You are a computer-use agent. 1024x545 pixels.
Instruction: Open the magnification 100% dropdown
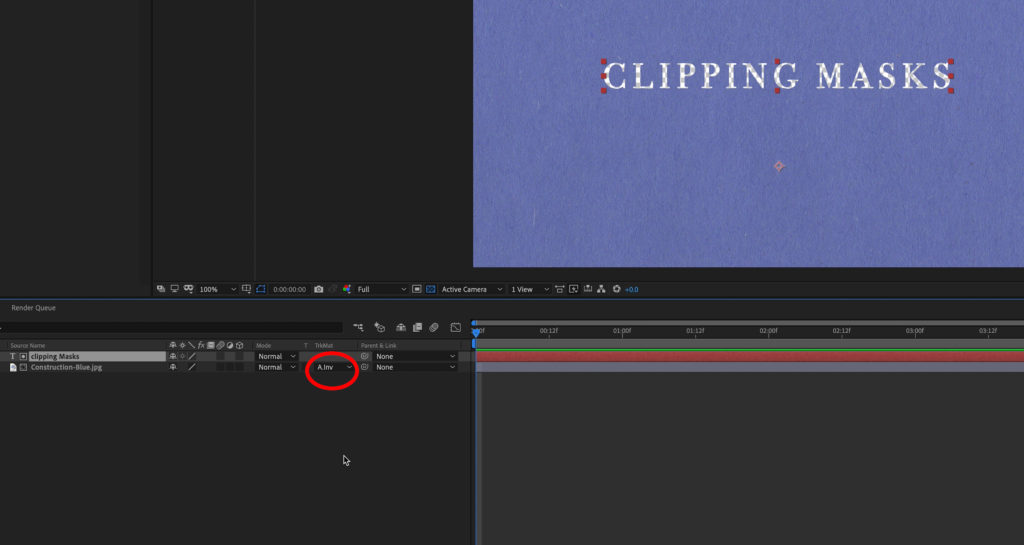[216, 289]
